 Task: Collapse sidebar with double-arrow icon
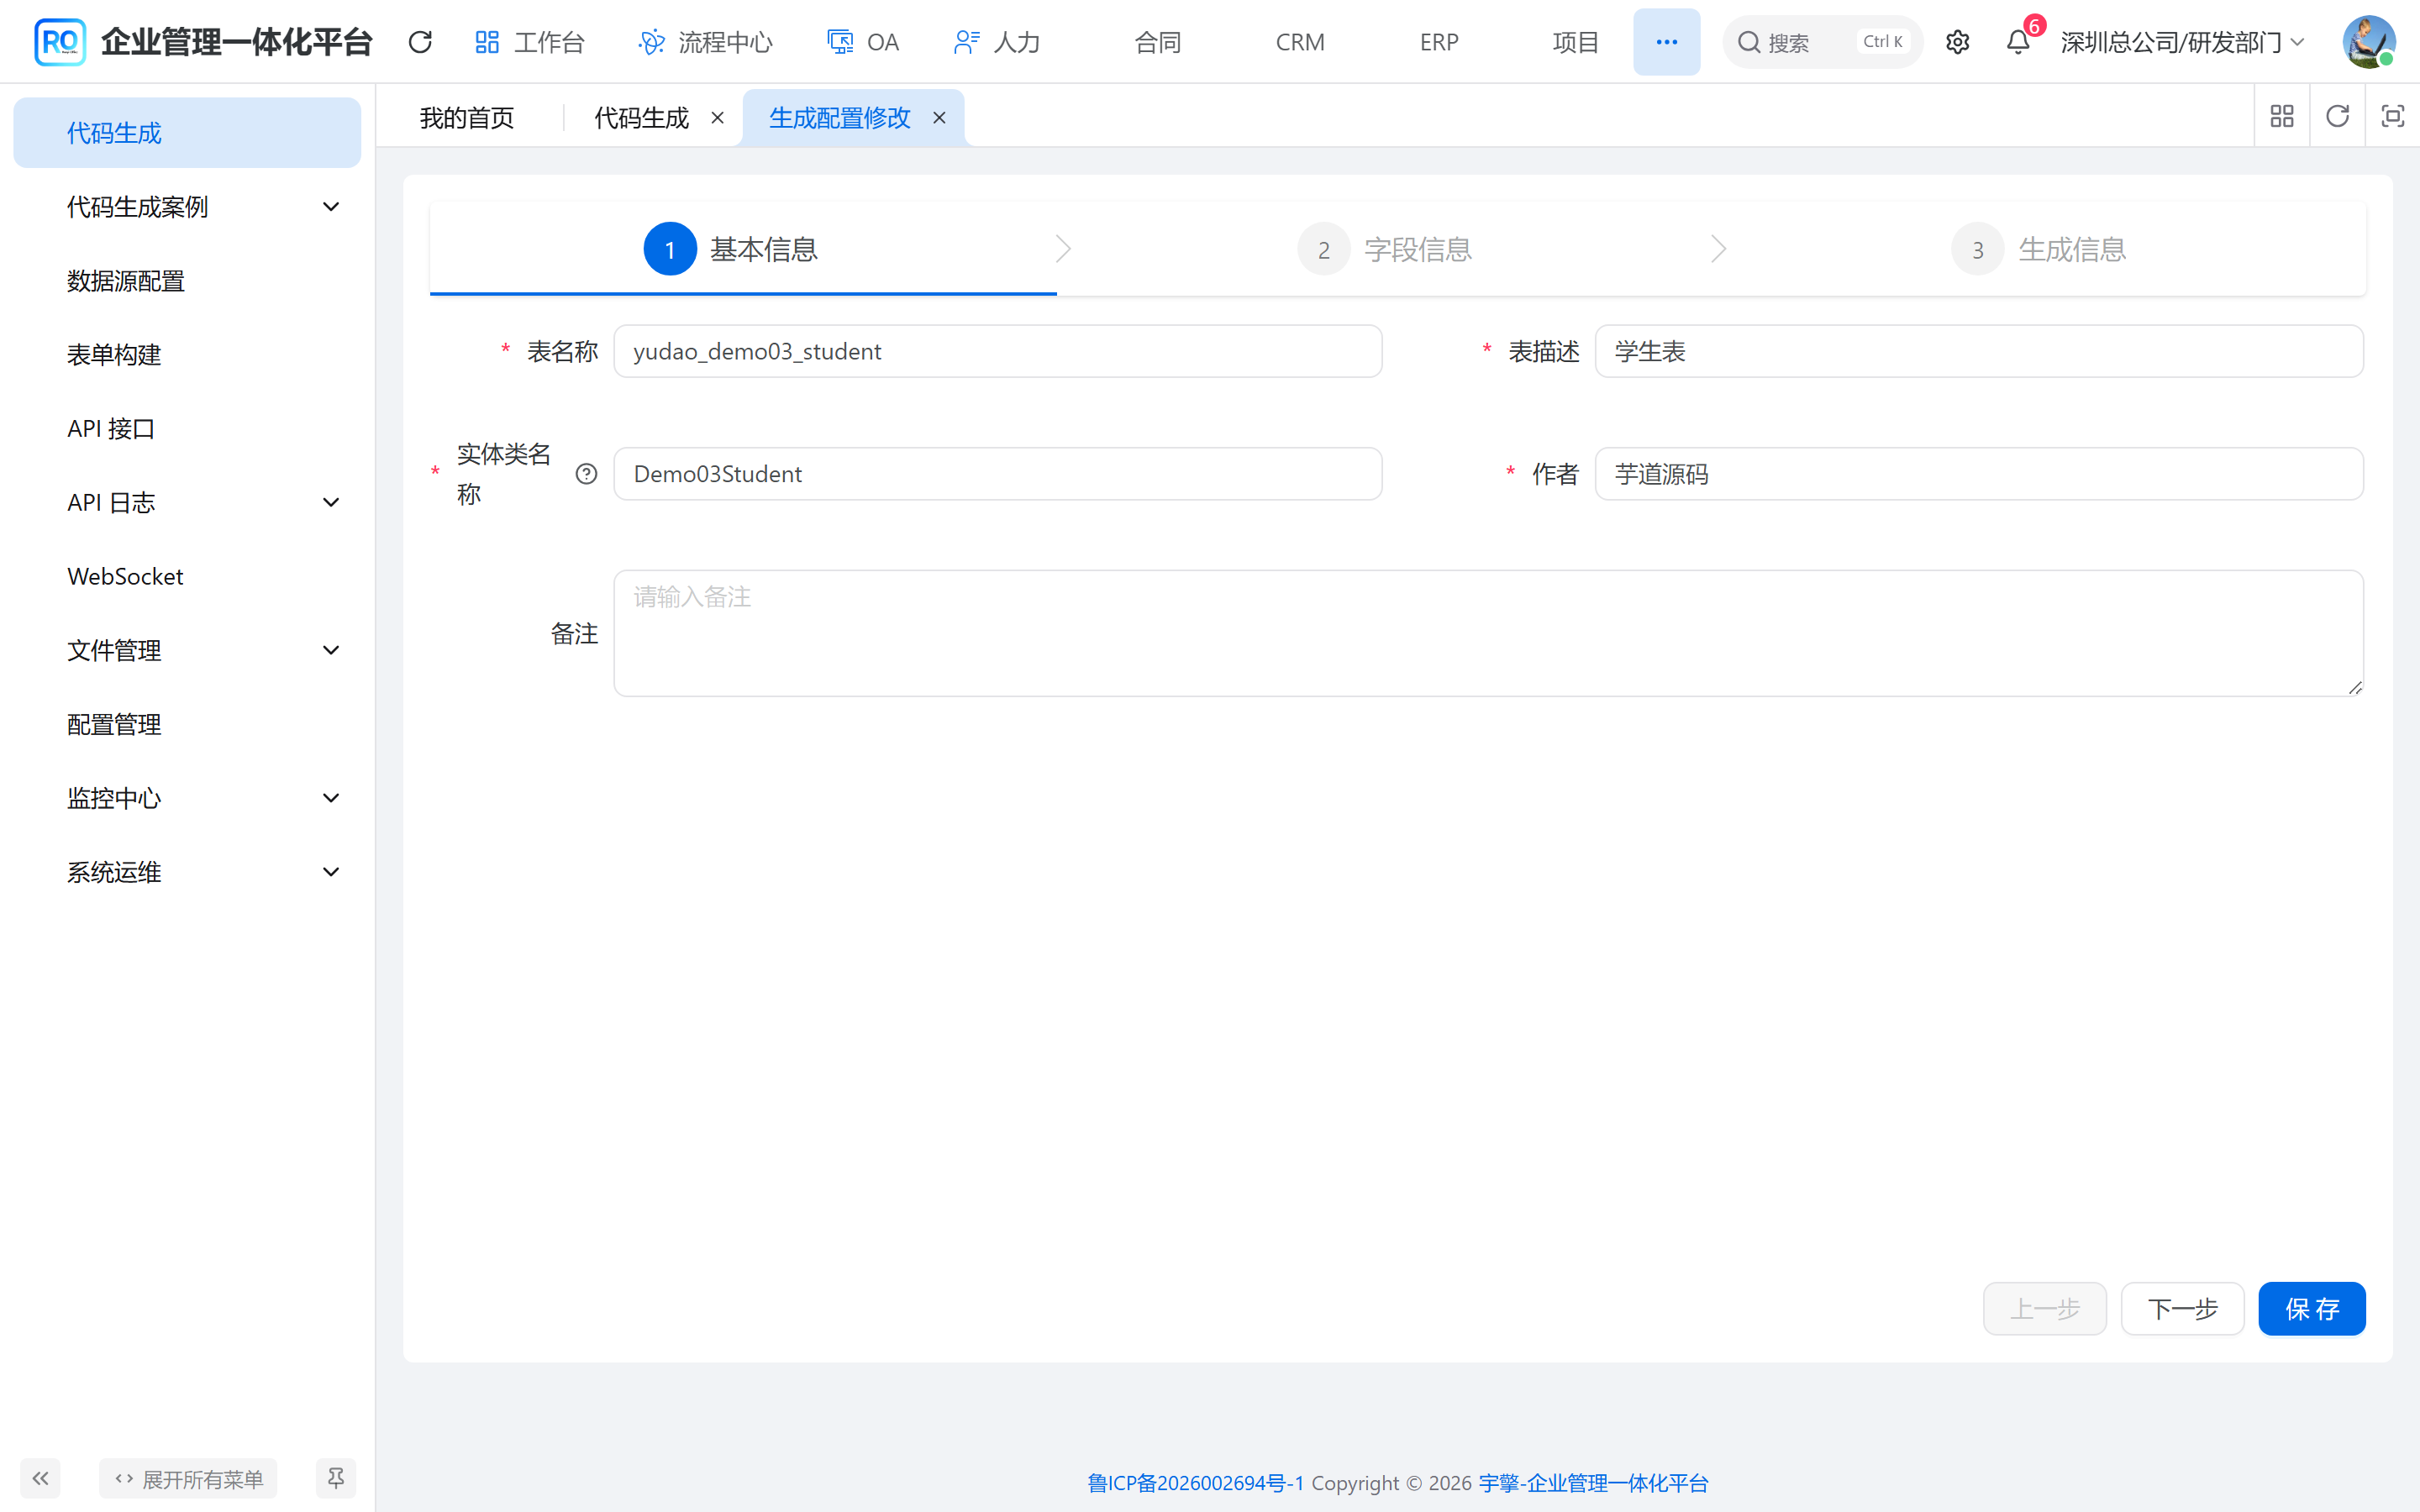[40, 1478]
